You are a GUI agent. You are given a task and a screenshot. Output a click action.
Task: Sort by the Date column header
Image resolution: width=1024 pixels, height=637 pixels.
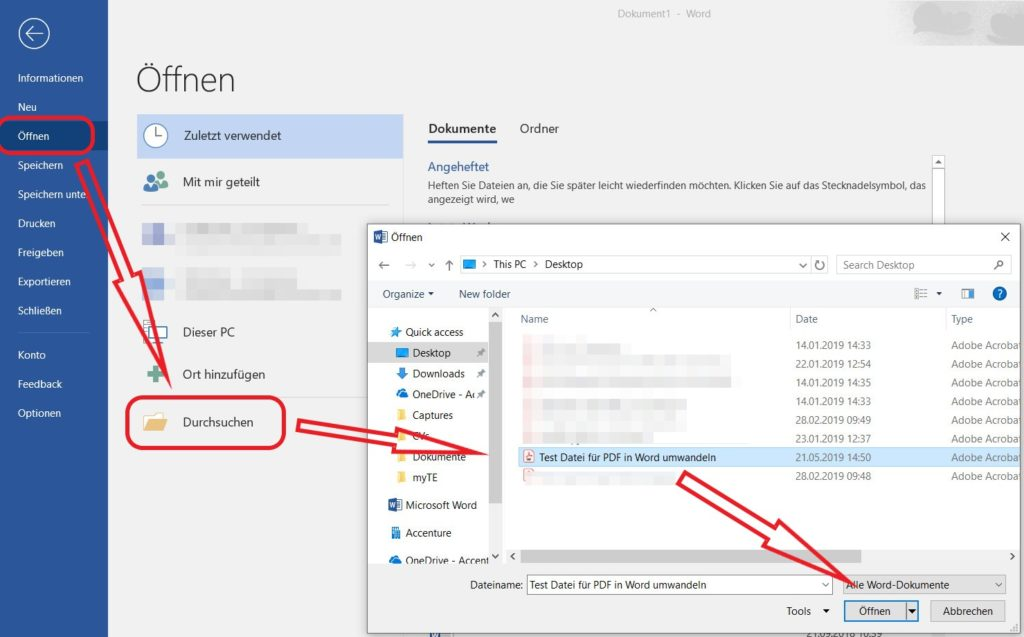tap(807, 319)
